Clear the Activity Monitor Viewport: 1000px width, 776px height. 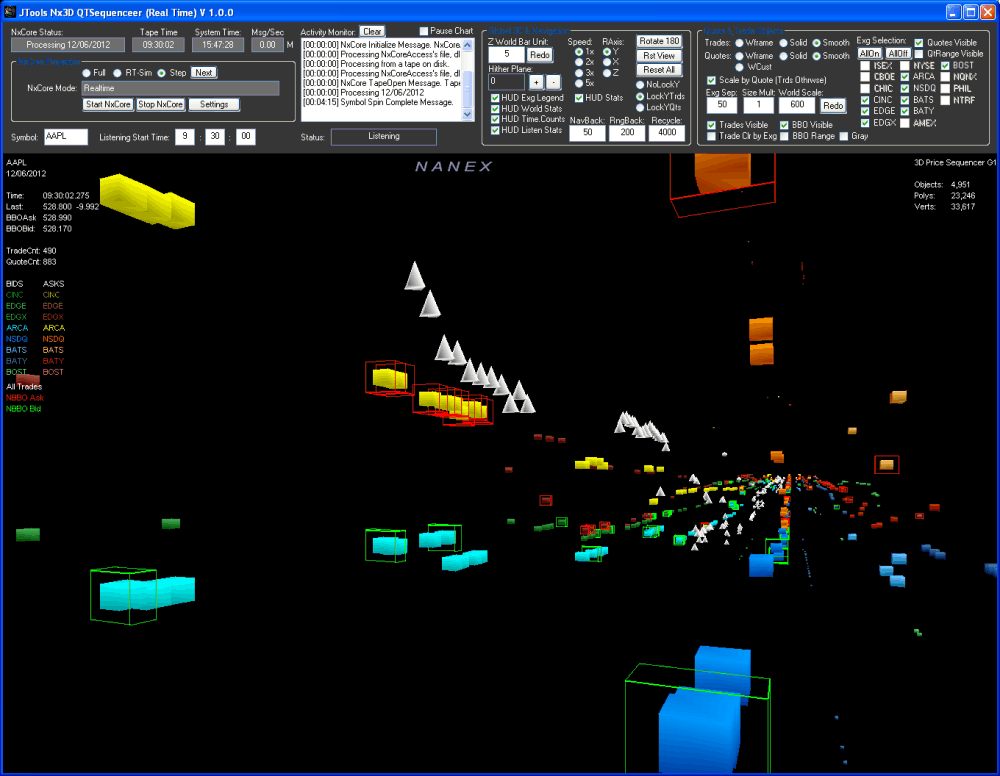tap(372, 32)
